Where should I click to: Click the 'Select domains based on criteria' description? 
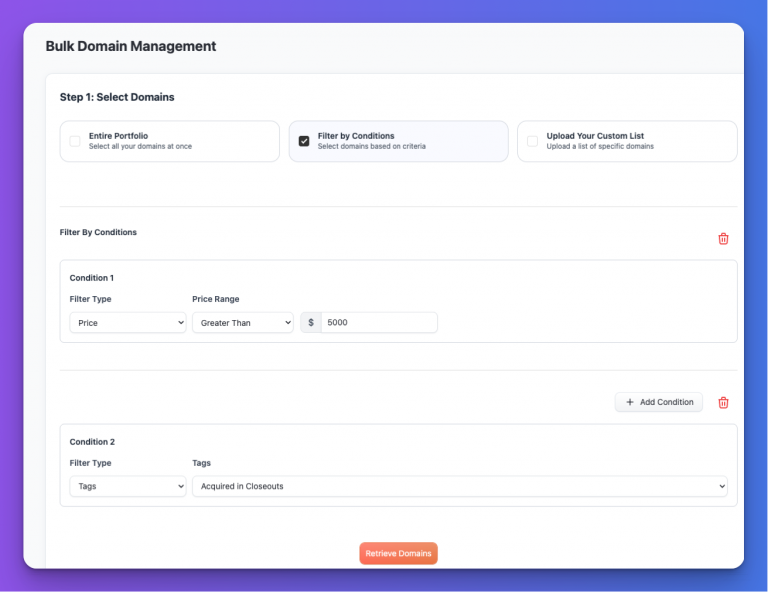pyautogui.click(x=371, y=147)
